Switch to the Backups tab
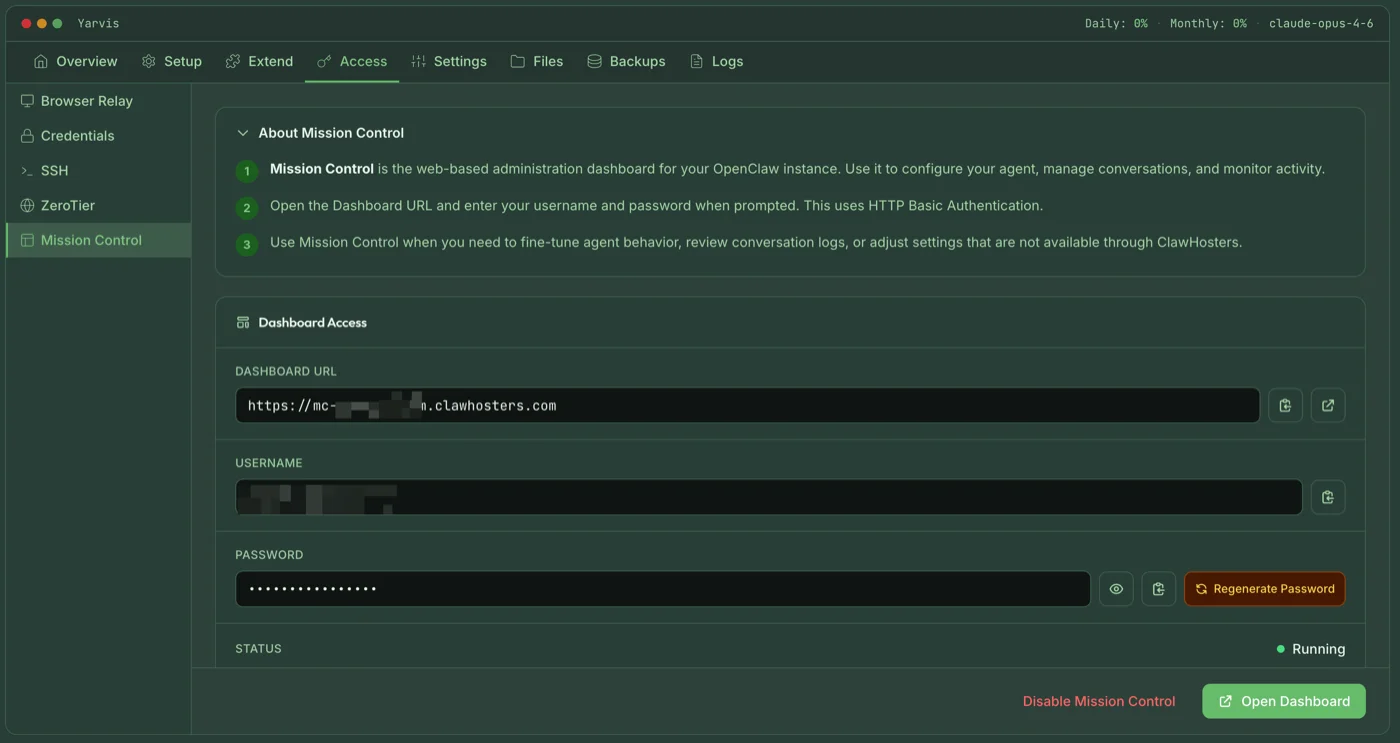The width and height of the screenshot is (1400, 743). coord(626,61)
